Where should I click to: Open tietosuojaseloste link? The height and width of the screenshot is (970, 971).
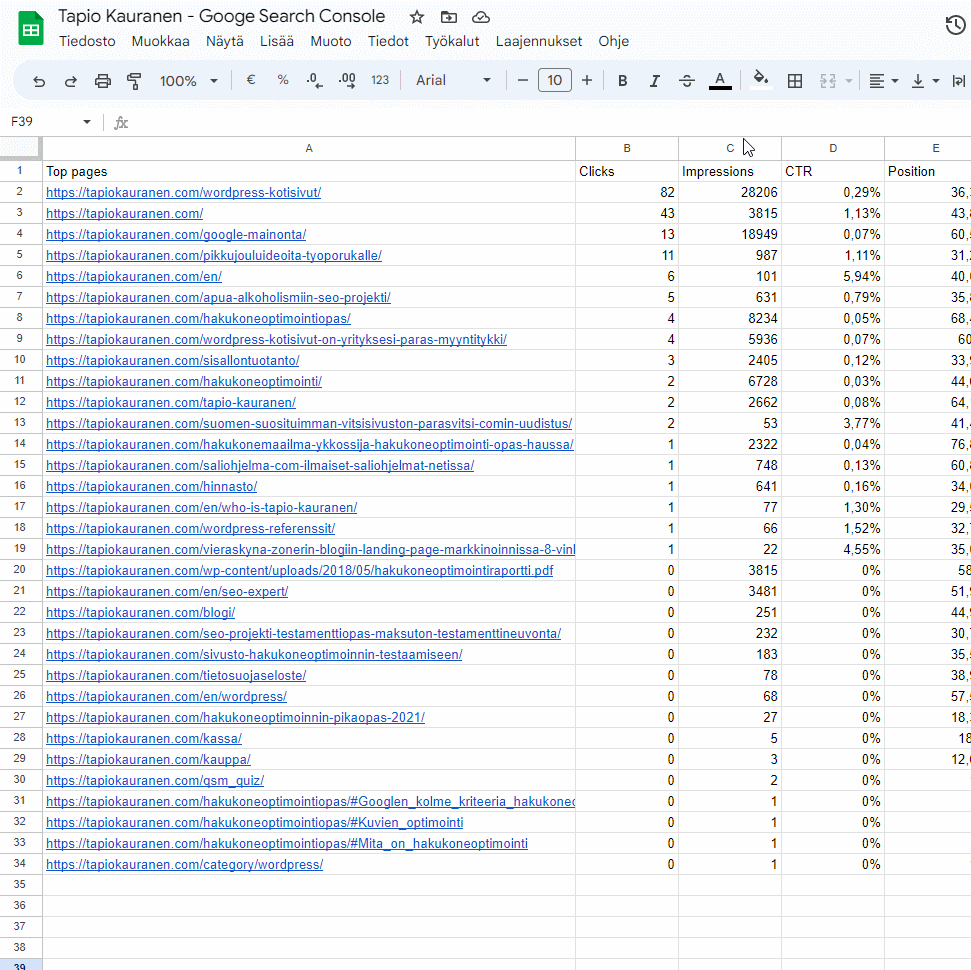[x=176, y=676]
